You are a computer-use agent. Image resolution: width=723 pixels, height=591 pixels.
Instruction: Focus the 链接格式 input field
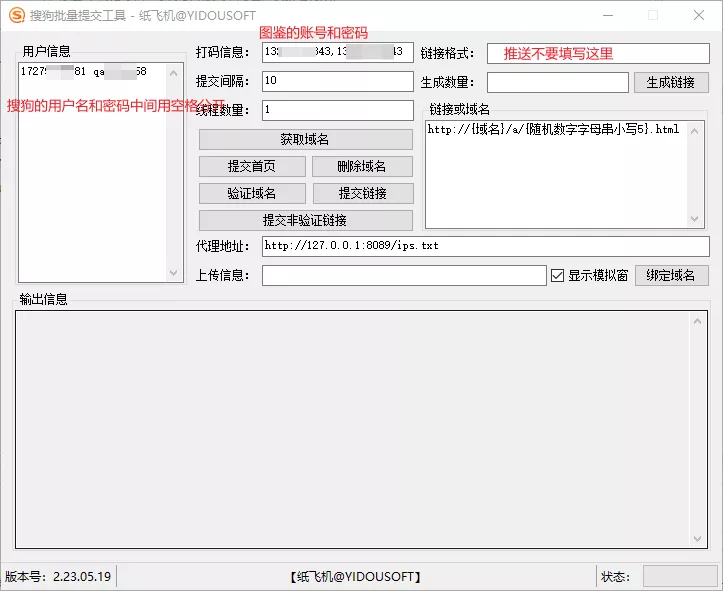point(598,53)
